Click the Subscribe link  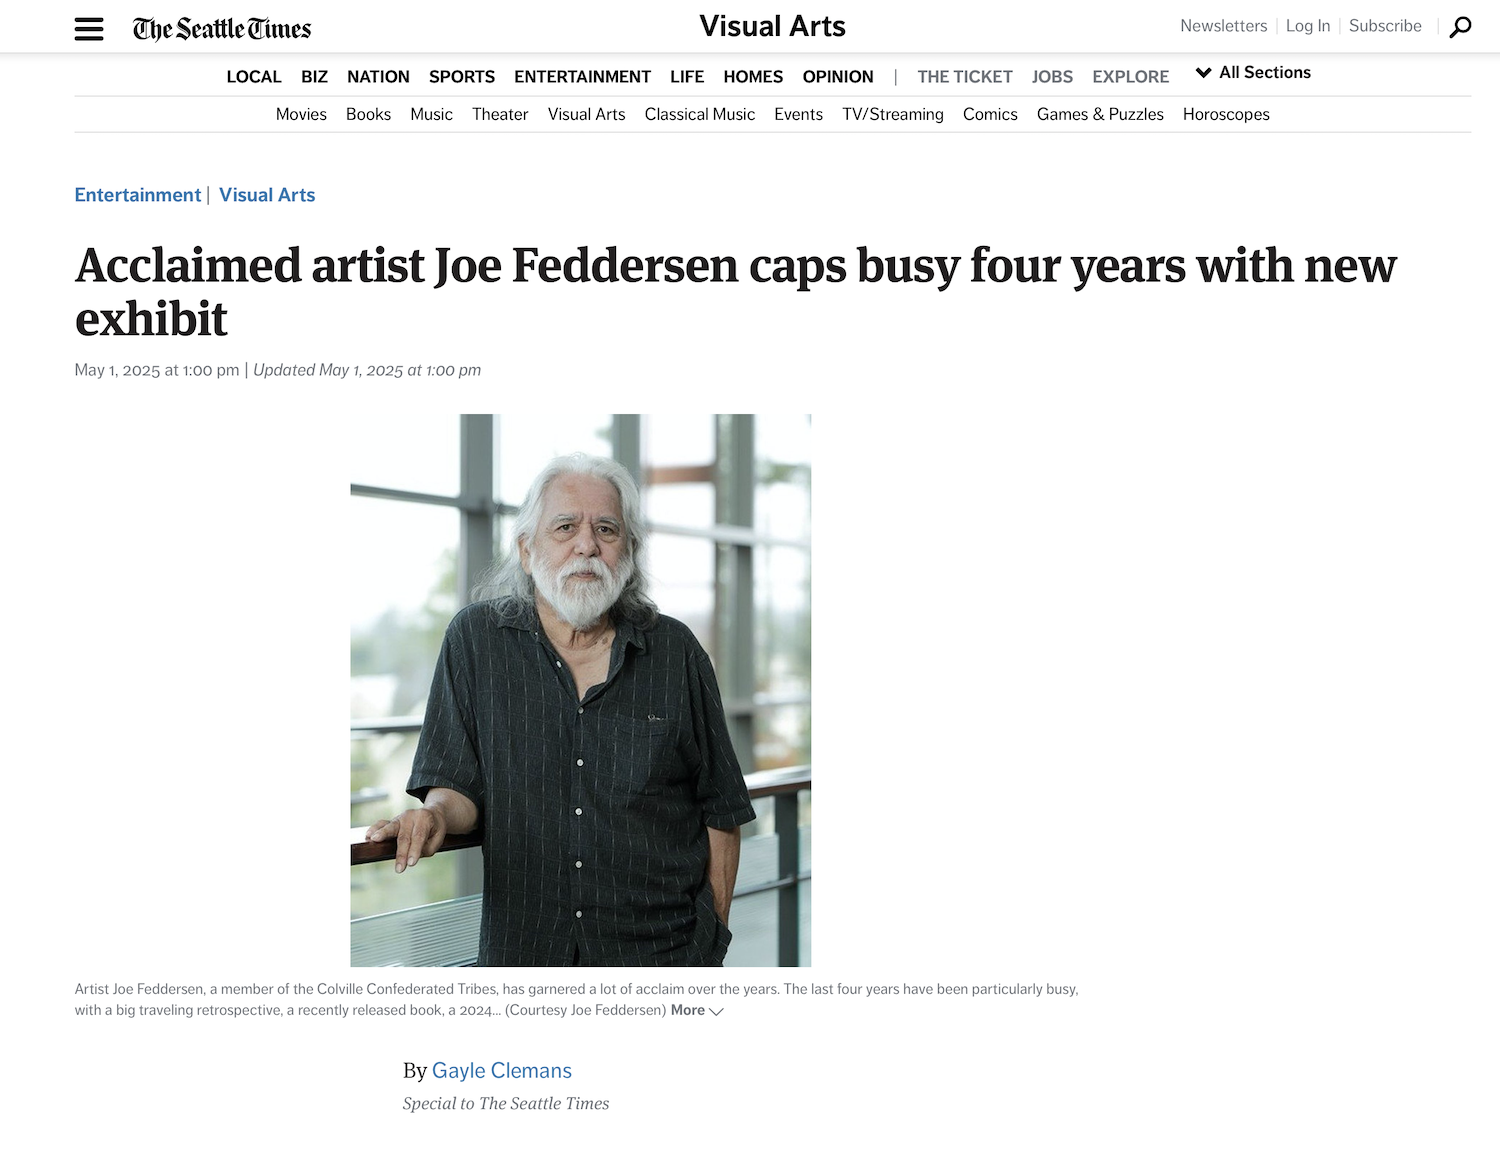1385,26
